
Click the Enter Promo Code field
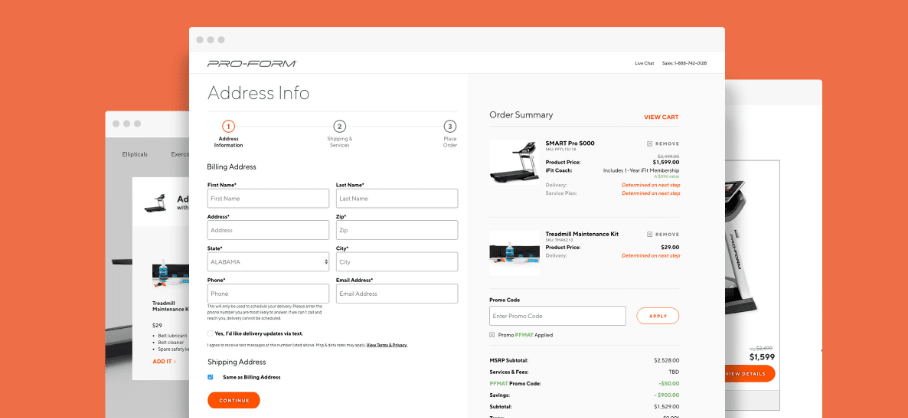pos(558,316)
